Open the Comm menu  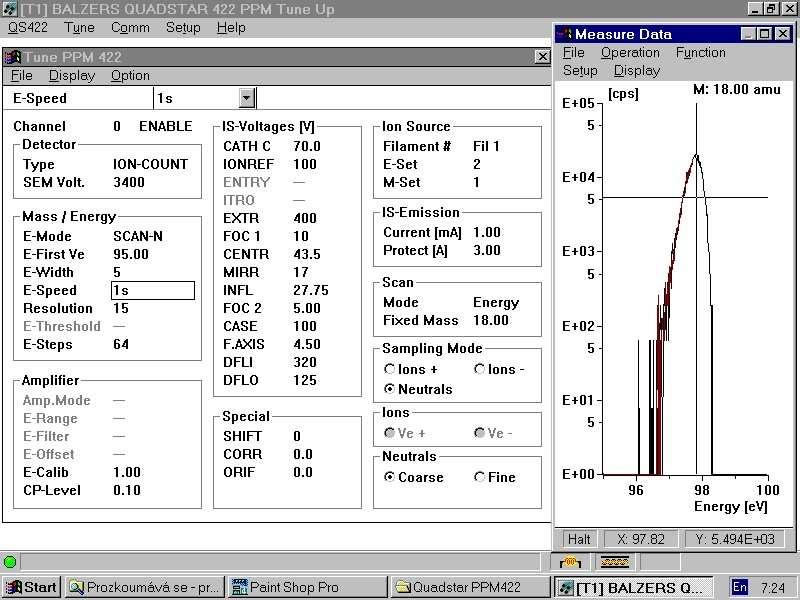point(131,28)
